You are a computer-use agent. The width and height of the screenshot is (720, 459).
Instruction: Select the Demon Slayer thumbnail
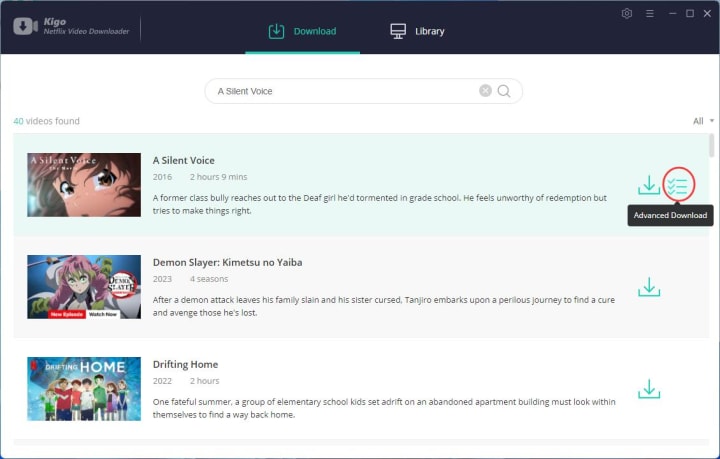[x=84, y=287]
